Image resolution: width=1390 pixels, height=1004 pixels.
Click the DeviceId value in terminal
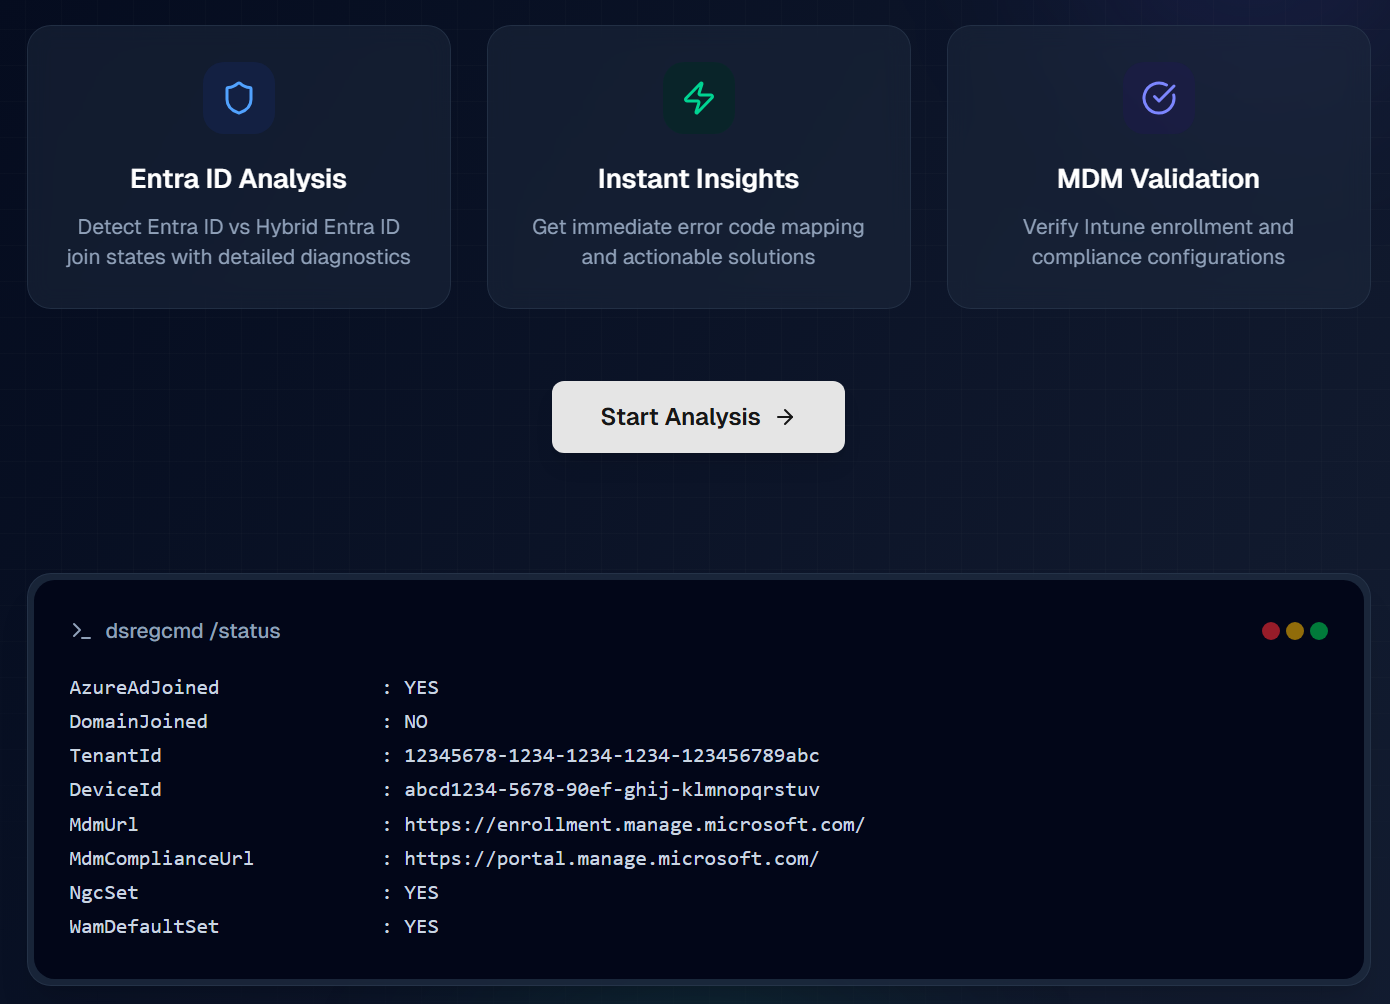click(x=611, y=789)
